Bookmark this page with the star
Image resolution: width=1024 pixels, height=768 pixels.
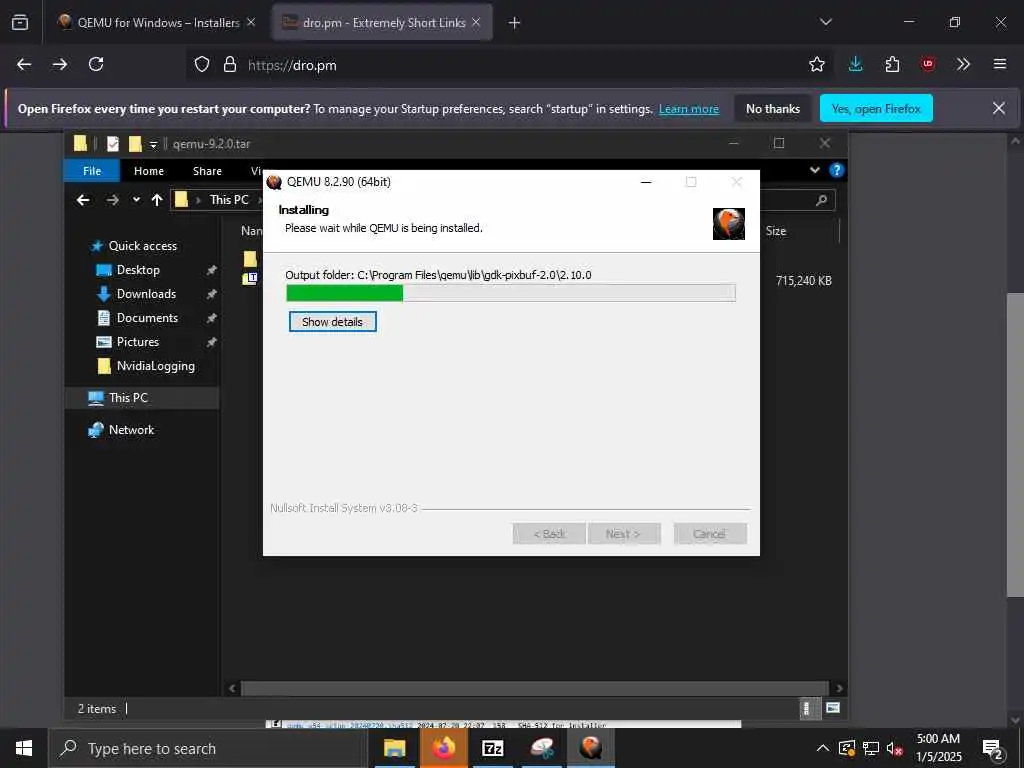pyautogui.click(x=816, y=64)
